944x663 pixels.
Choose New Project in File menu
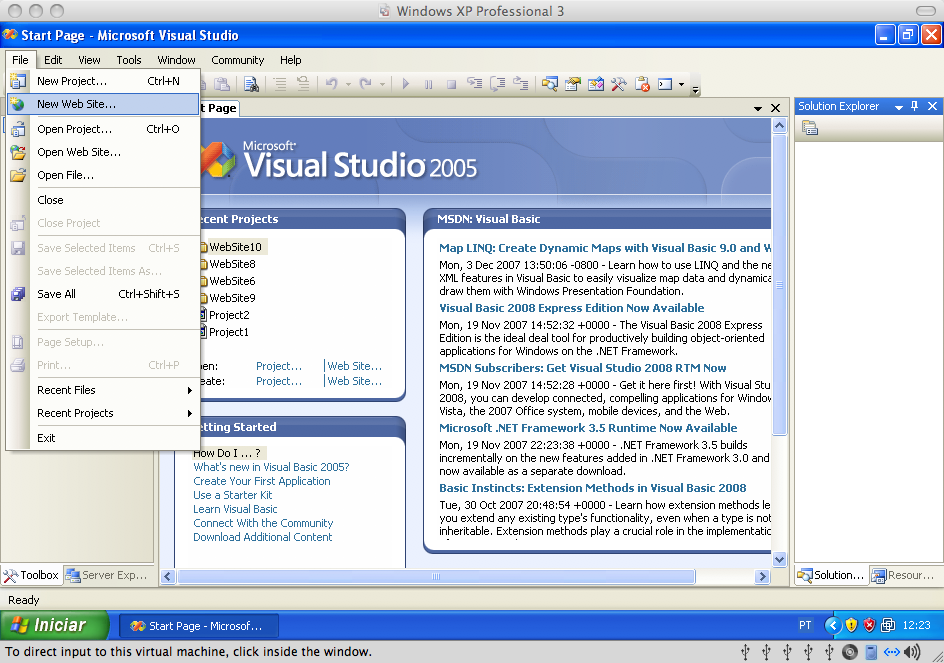pyautogui.click(x=103, y=81)
